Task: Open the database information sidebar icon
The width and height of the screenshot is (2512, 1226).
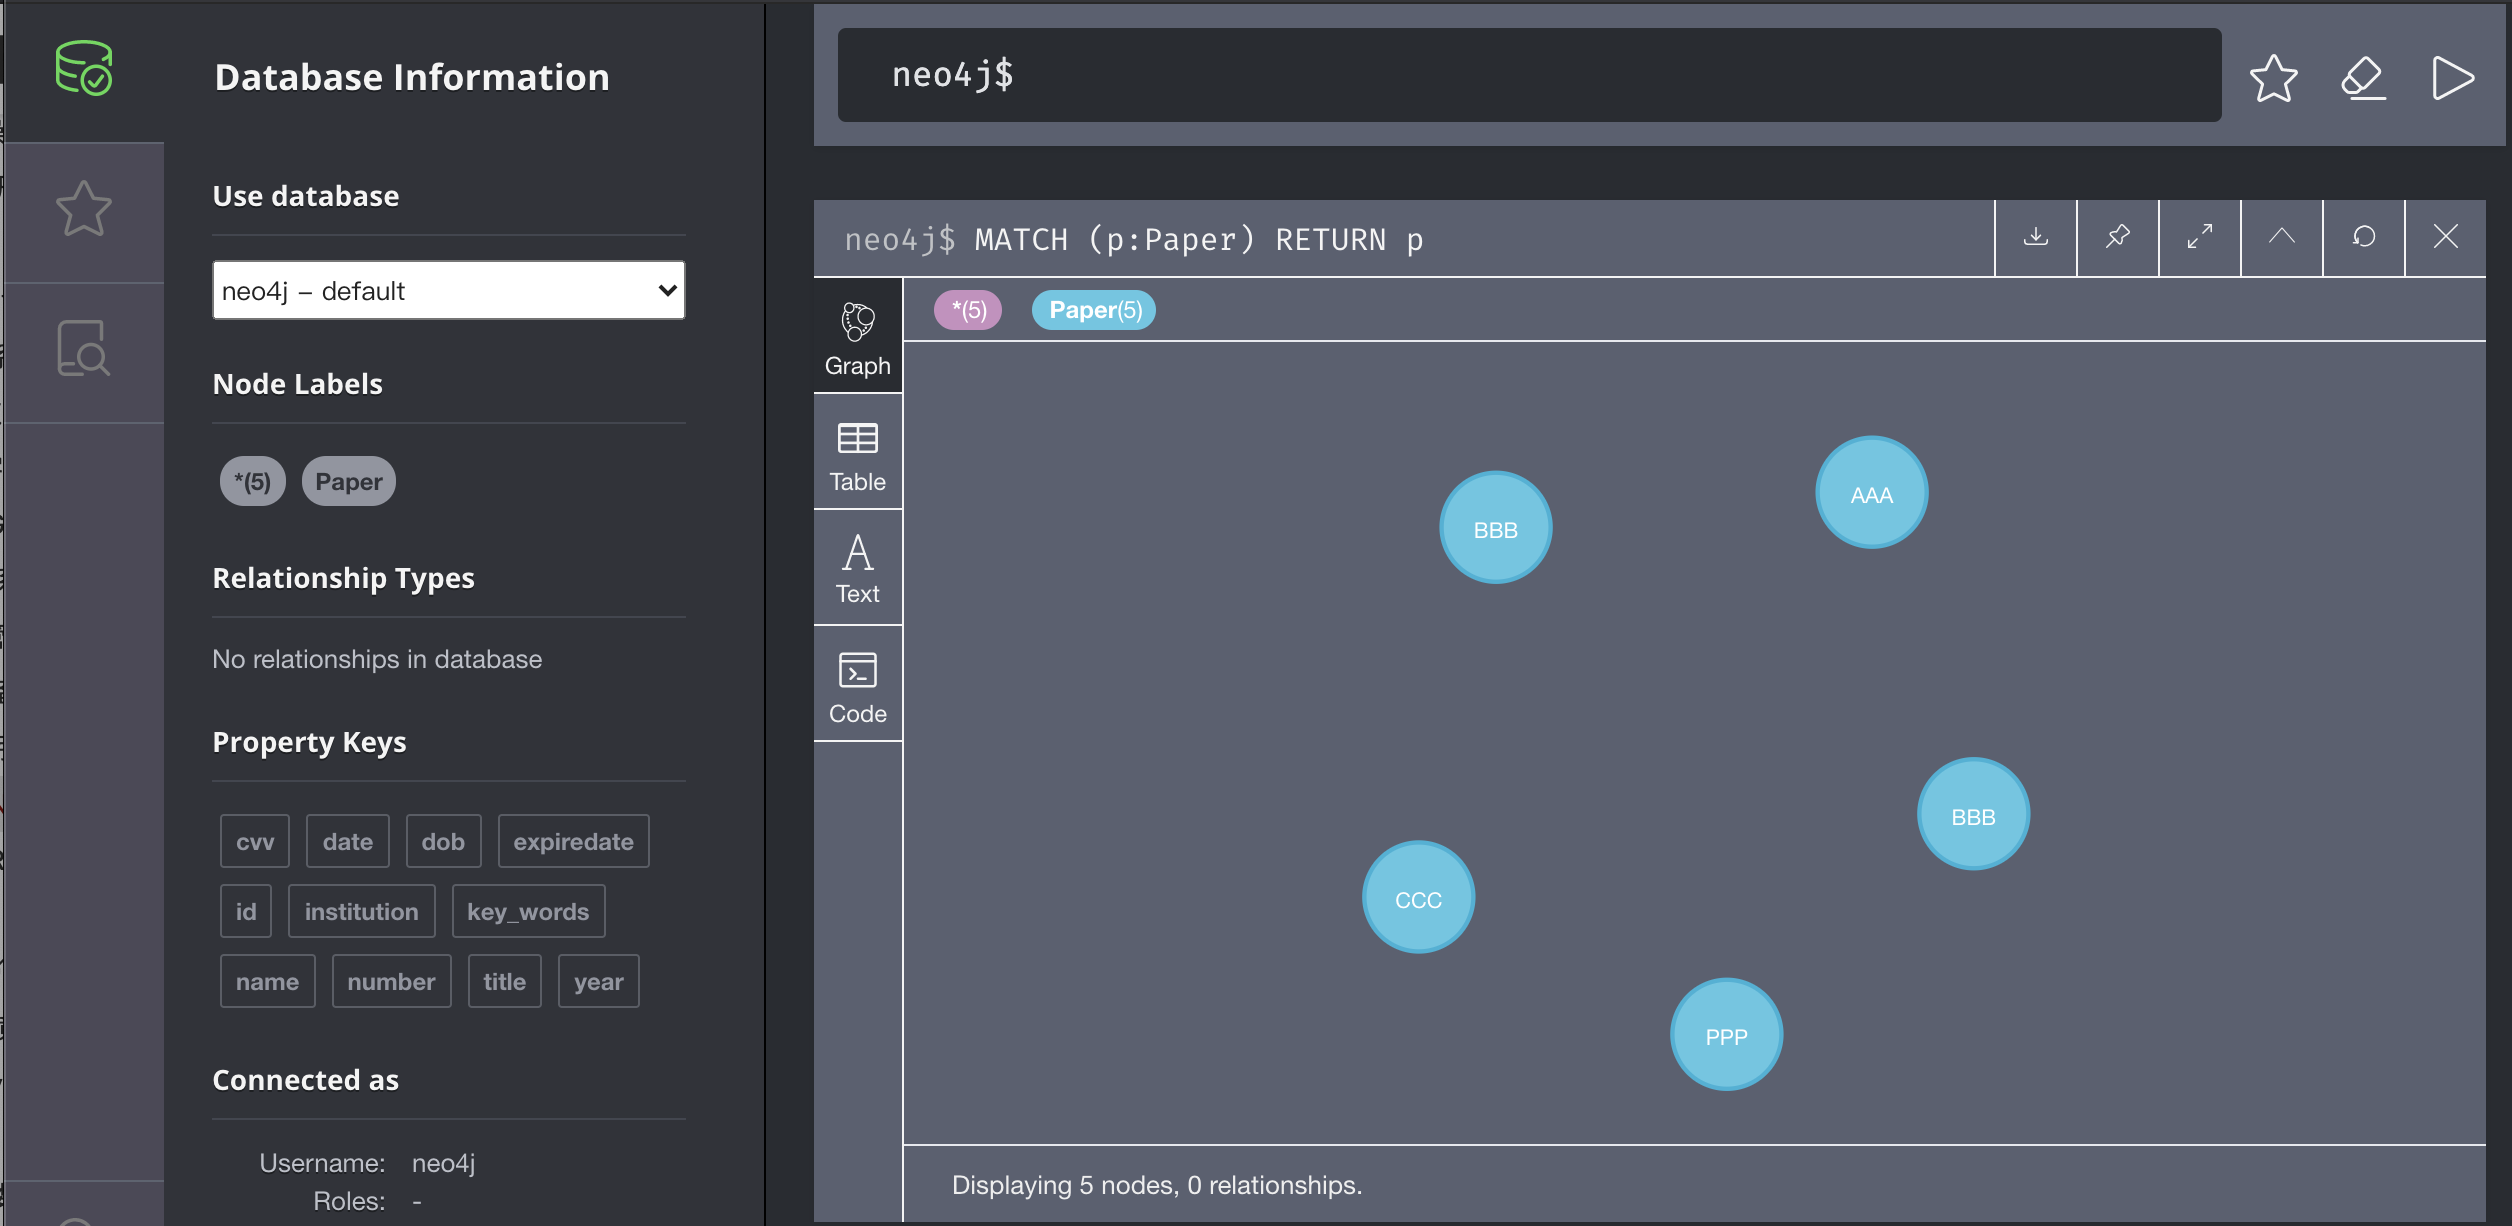Action: pyautogui.click(x=84, y=70)
